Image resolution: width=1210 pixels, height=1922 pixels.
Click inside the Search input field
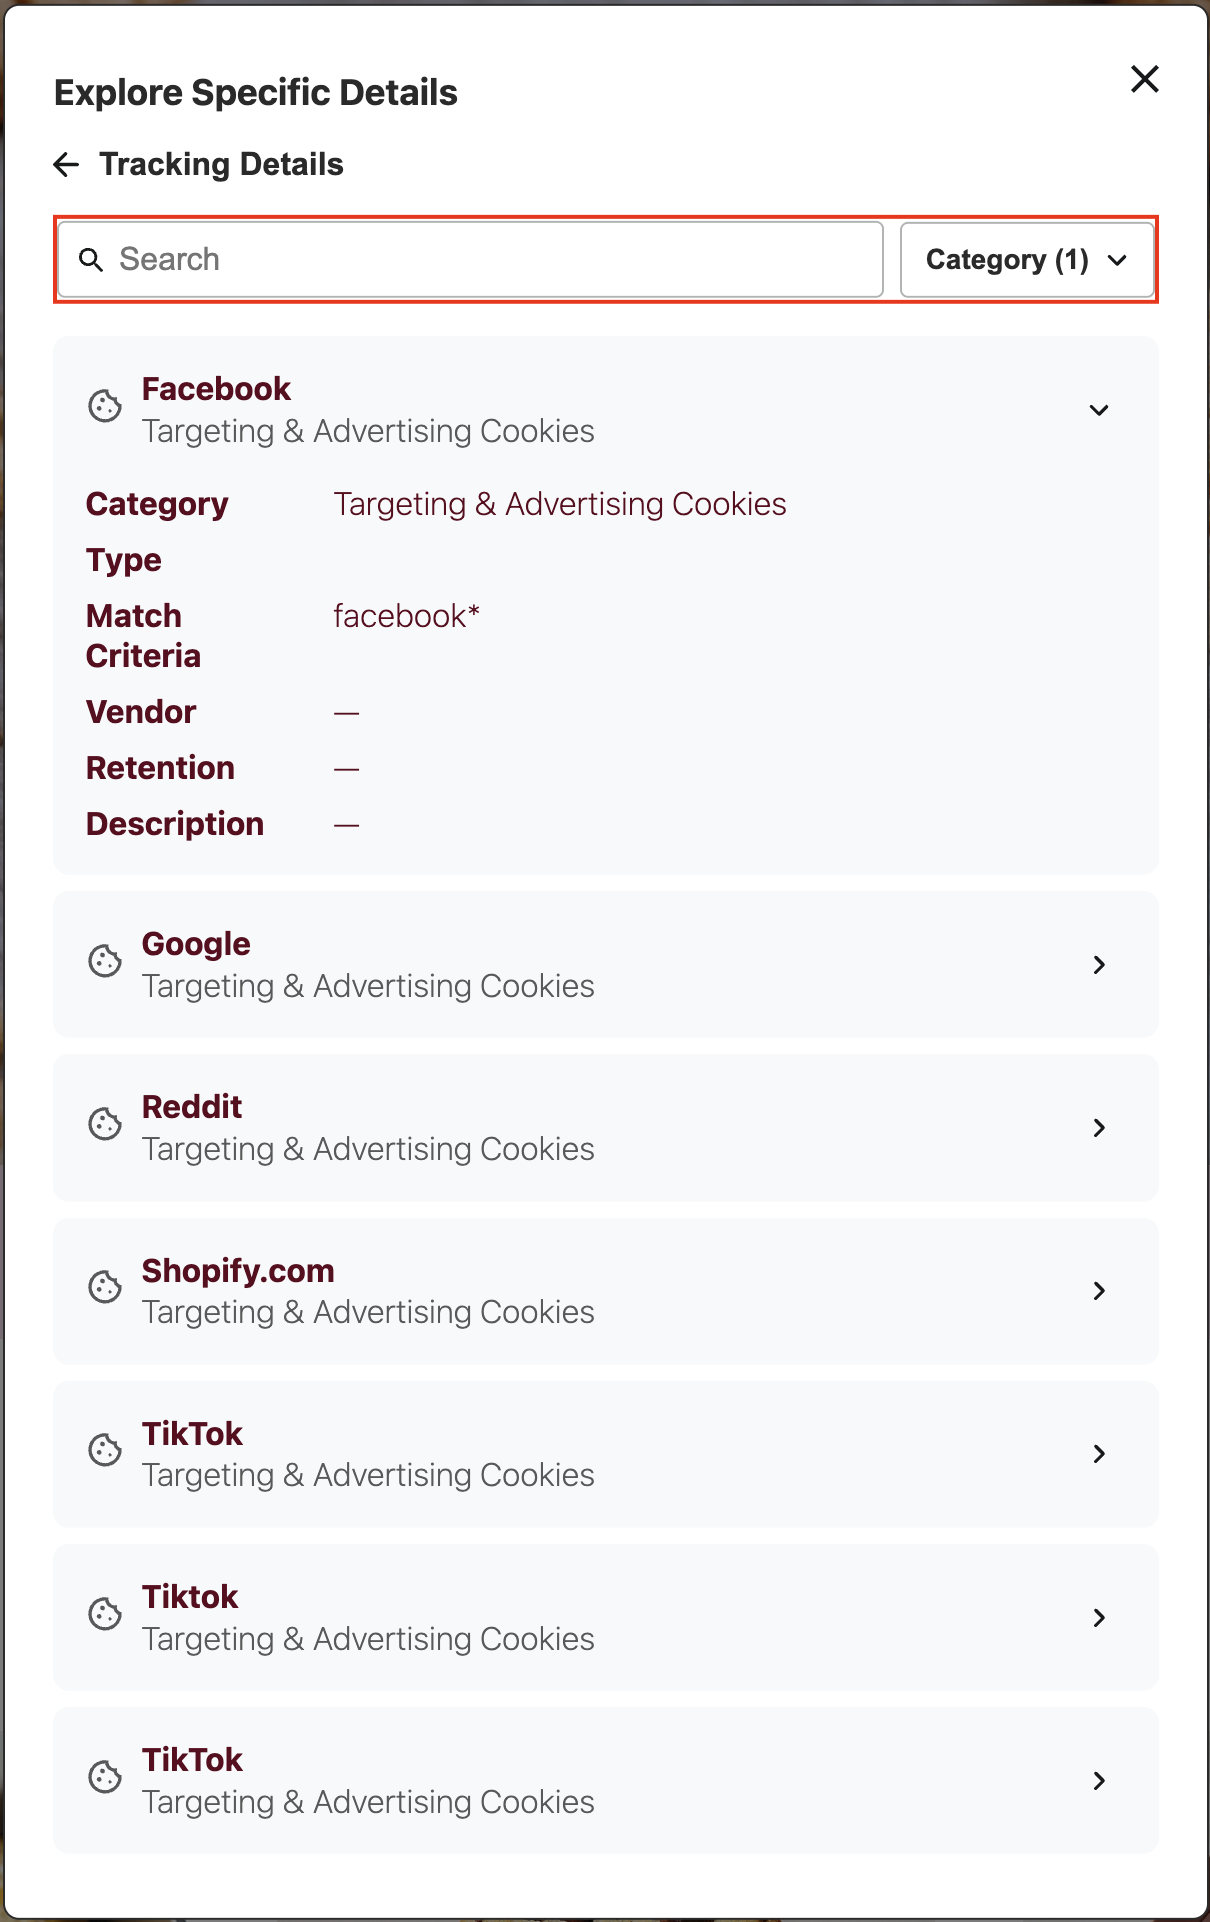(400, 259)
